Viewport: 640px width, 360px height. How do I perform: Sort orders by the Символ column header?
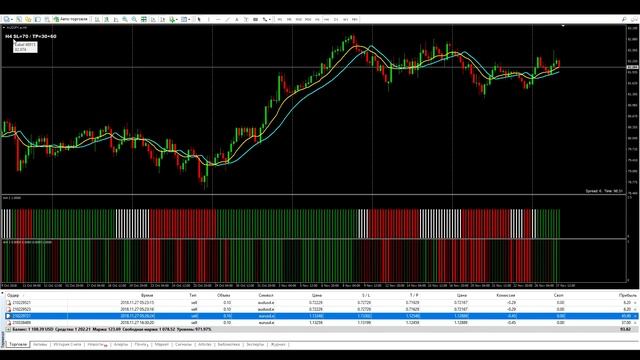266,295
